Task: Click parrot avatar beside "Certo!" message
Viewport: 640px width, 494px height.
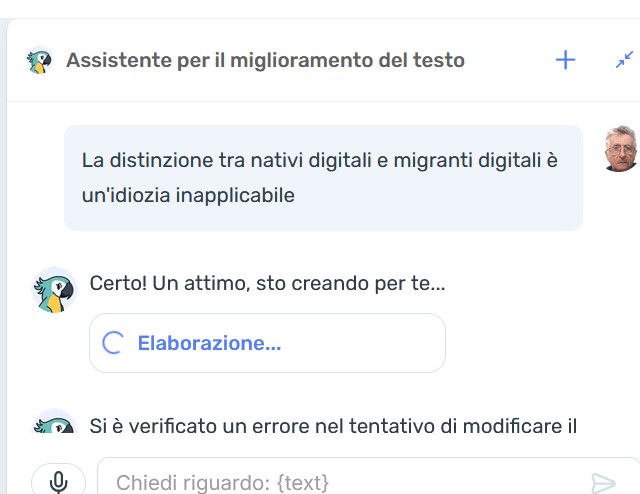Action: [x=54, y=291]
